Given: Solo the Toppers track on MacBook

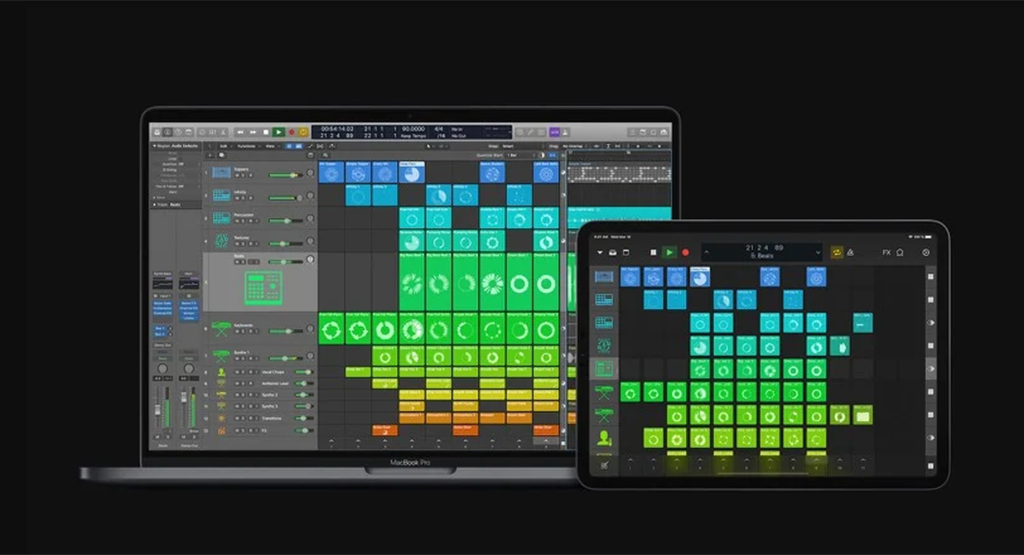Looking at the screenshot, I should 243,176.
